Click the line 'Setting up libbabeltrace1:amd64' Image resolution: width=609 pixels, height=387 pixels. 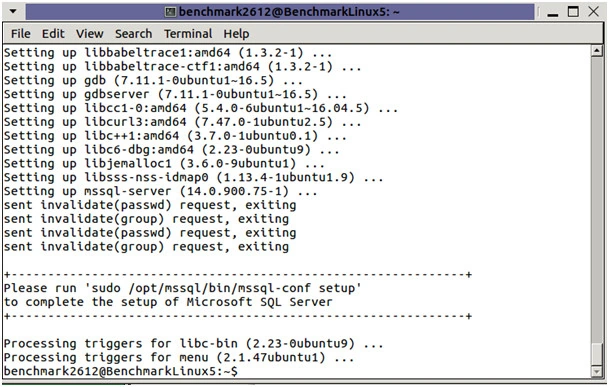click(168, 52)
